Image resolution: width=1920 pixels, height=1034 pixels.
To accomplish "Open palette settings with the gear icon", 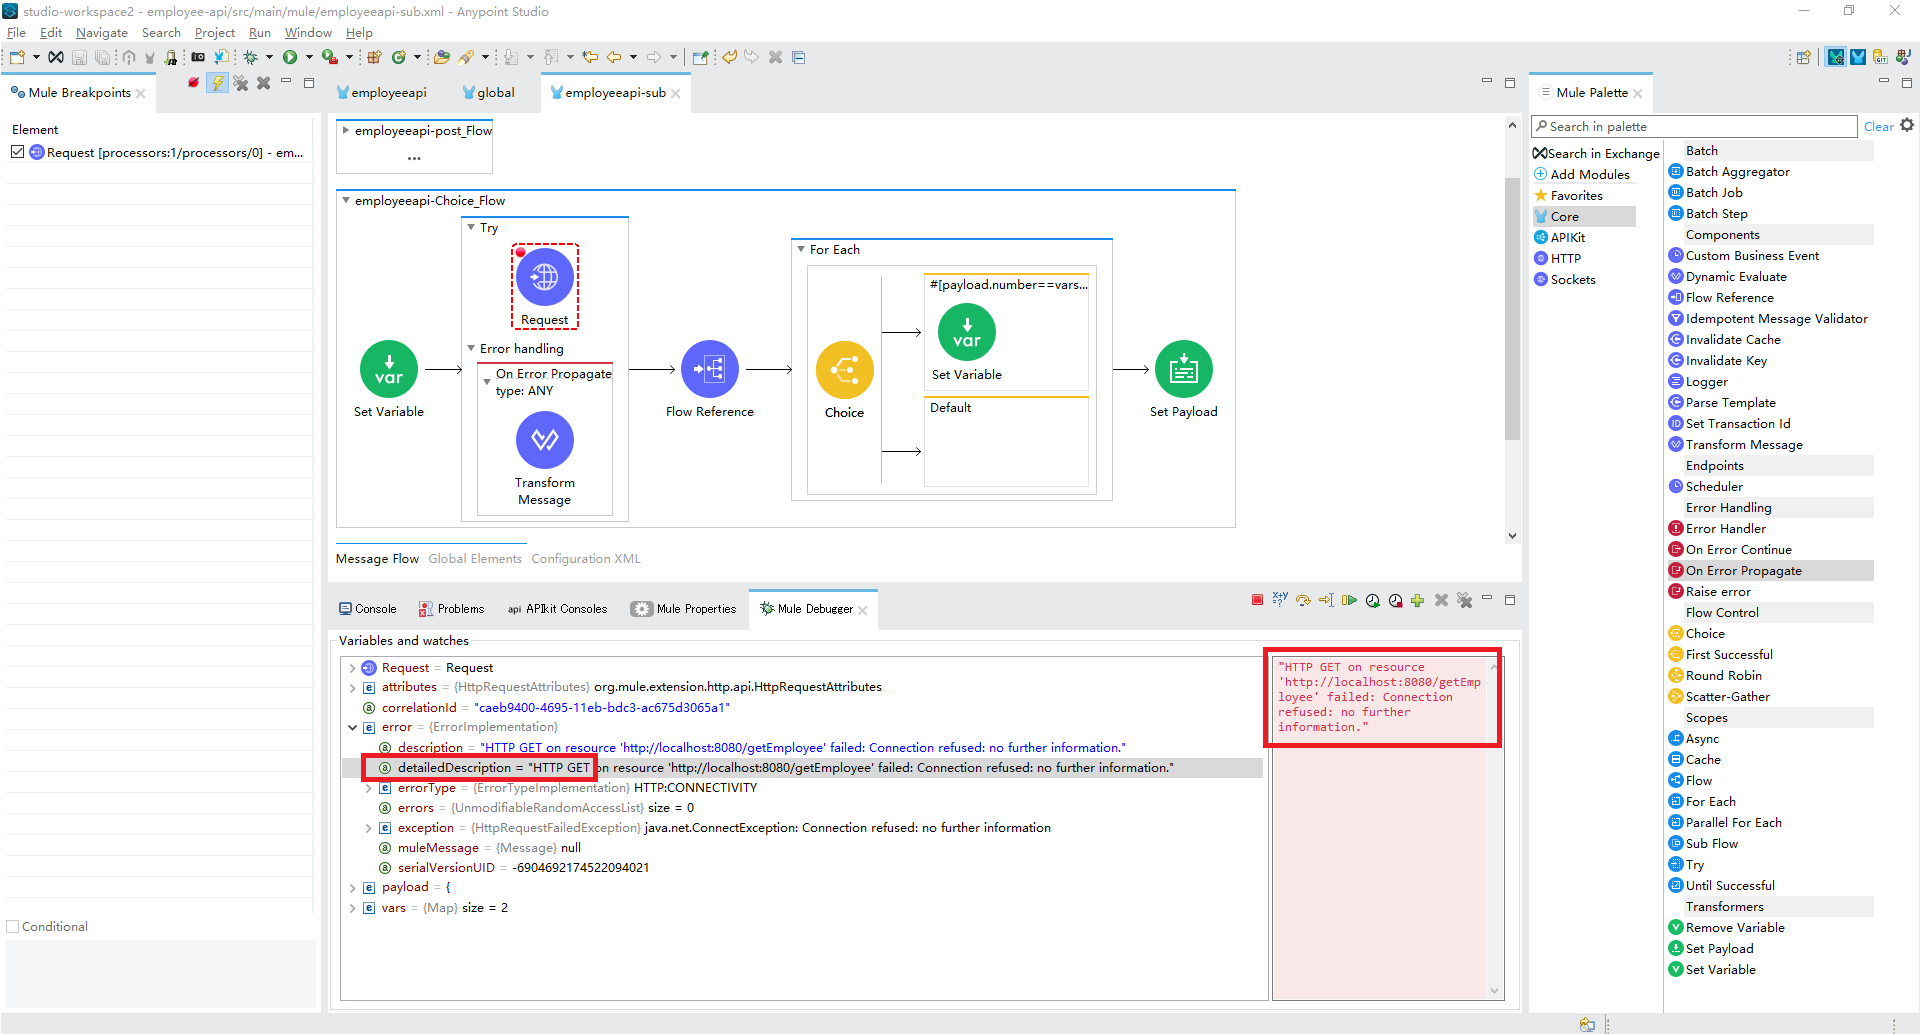I will point(1907,126).
